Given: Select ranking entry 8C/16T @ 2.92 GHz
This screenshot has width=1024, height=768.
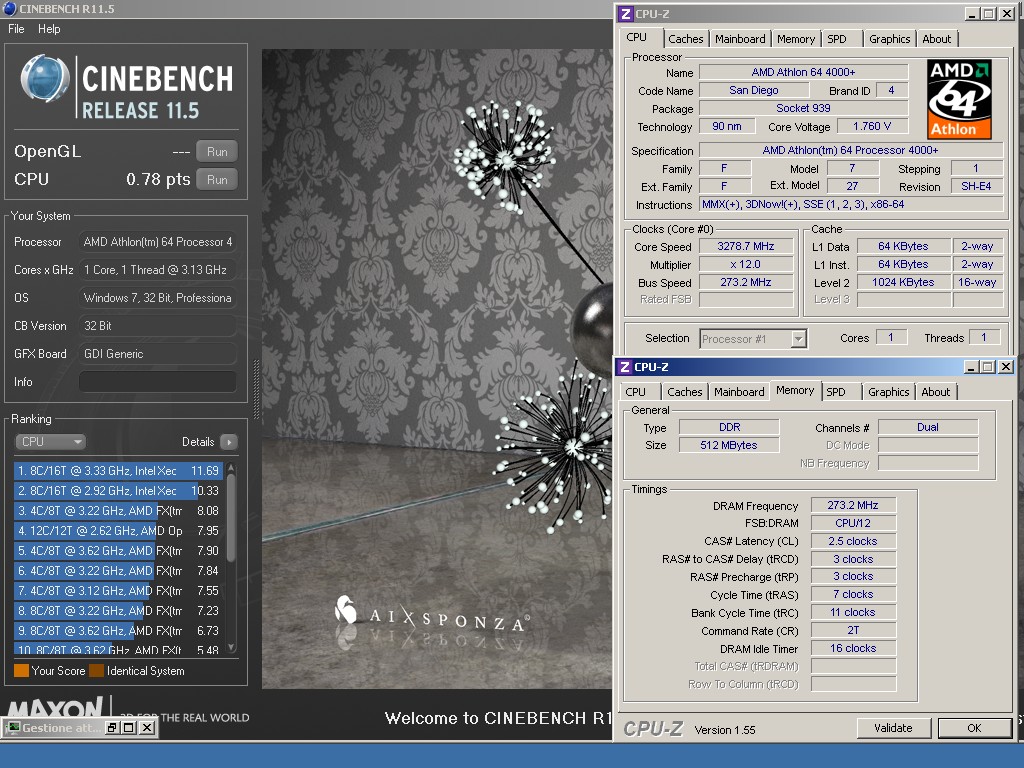Looking at the screenshot, I should 118,490.
